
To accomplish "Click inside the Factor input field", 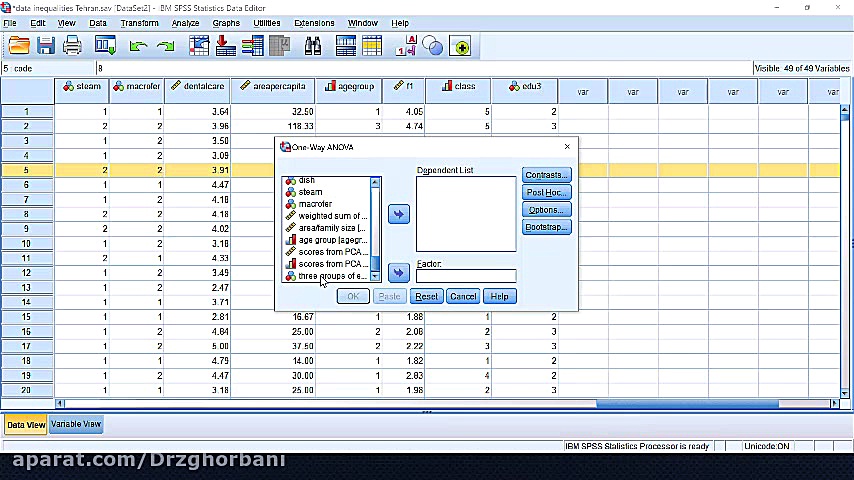I will click(466, 276).
